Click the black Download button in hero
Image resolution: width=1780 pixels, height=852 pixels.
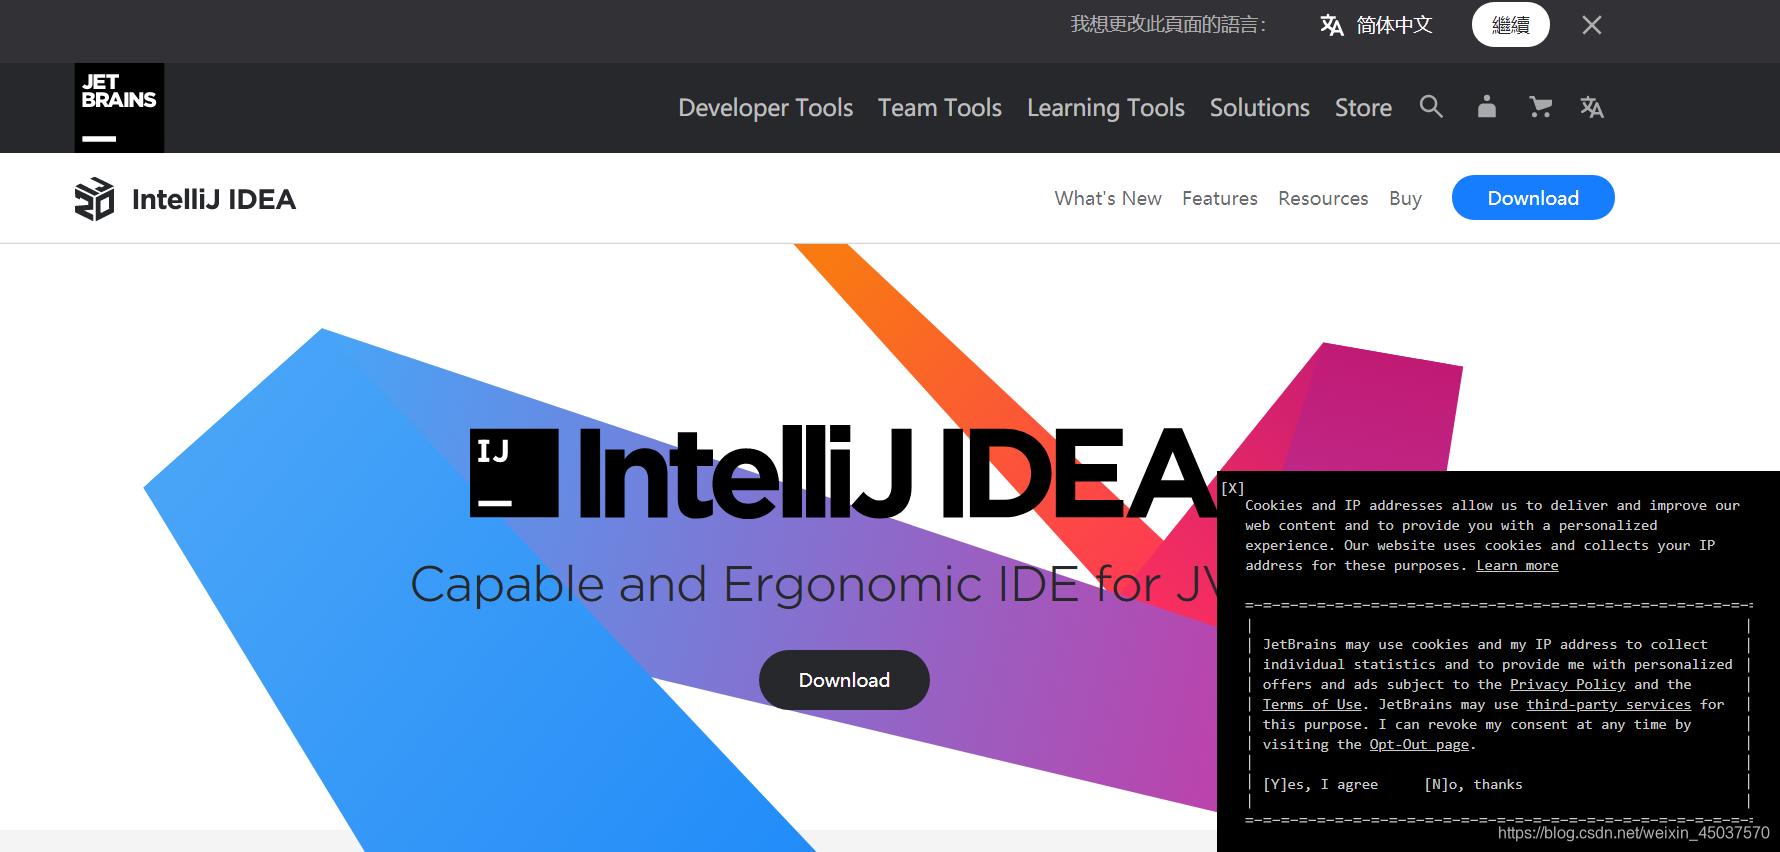[844, 680]
